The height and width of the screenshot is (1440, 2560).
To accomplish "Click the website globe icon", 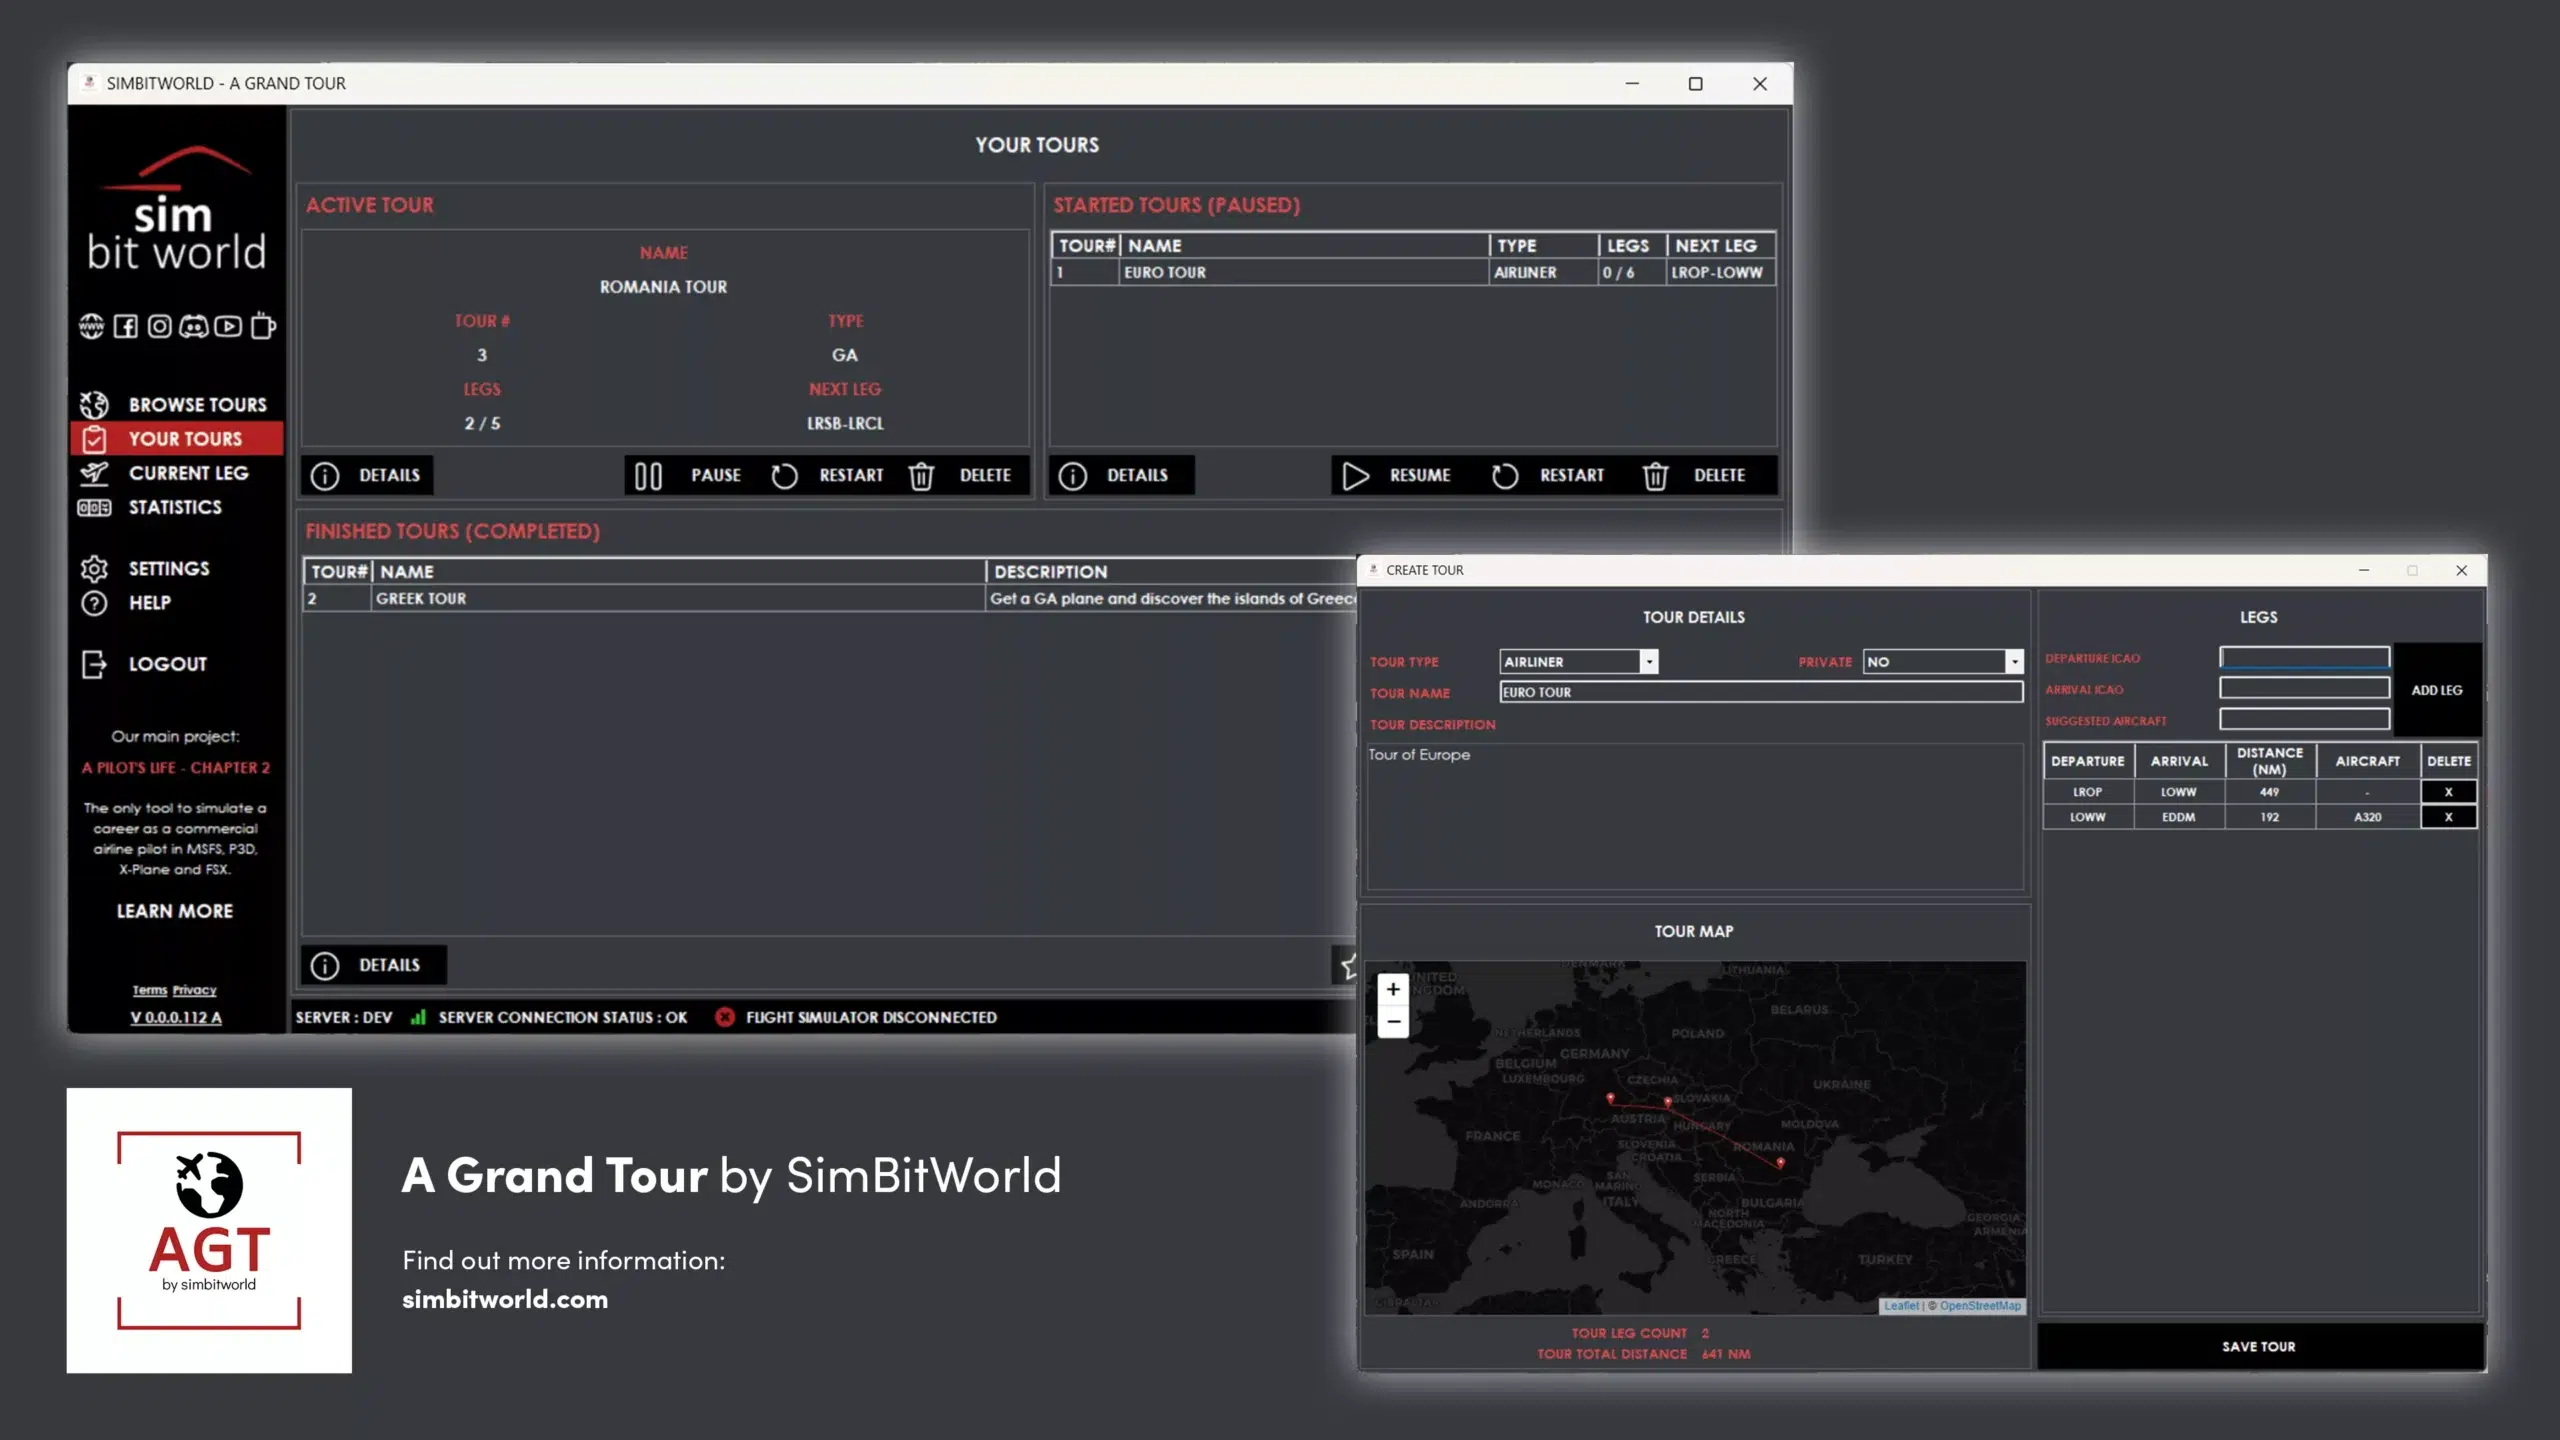I will (x=91, y=326).
